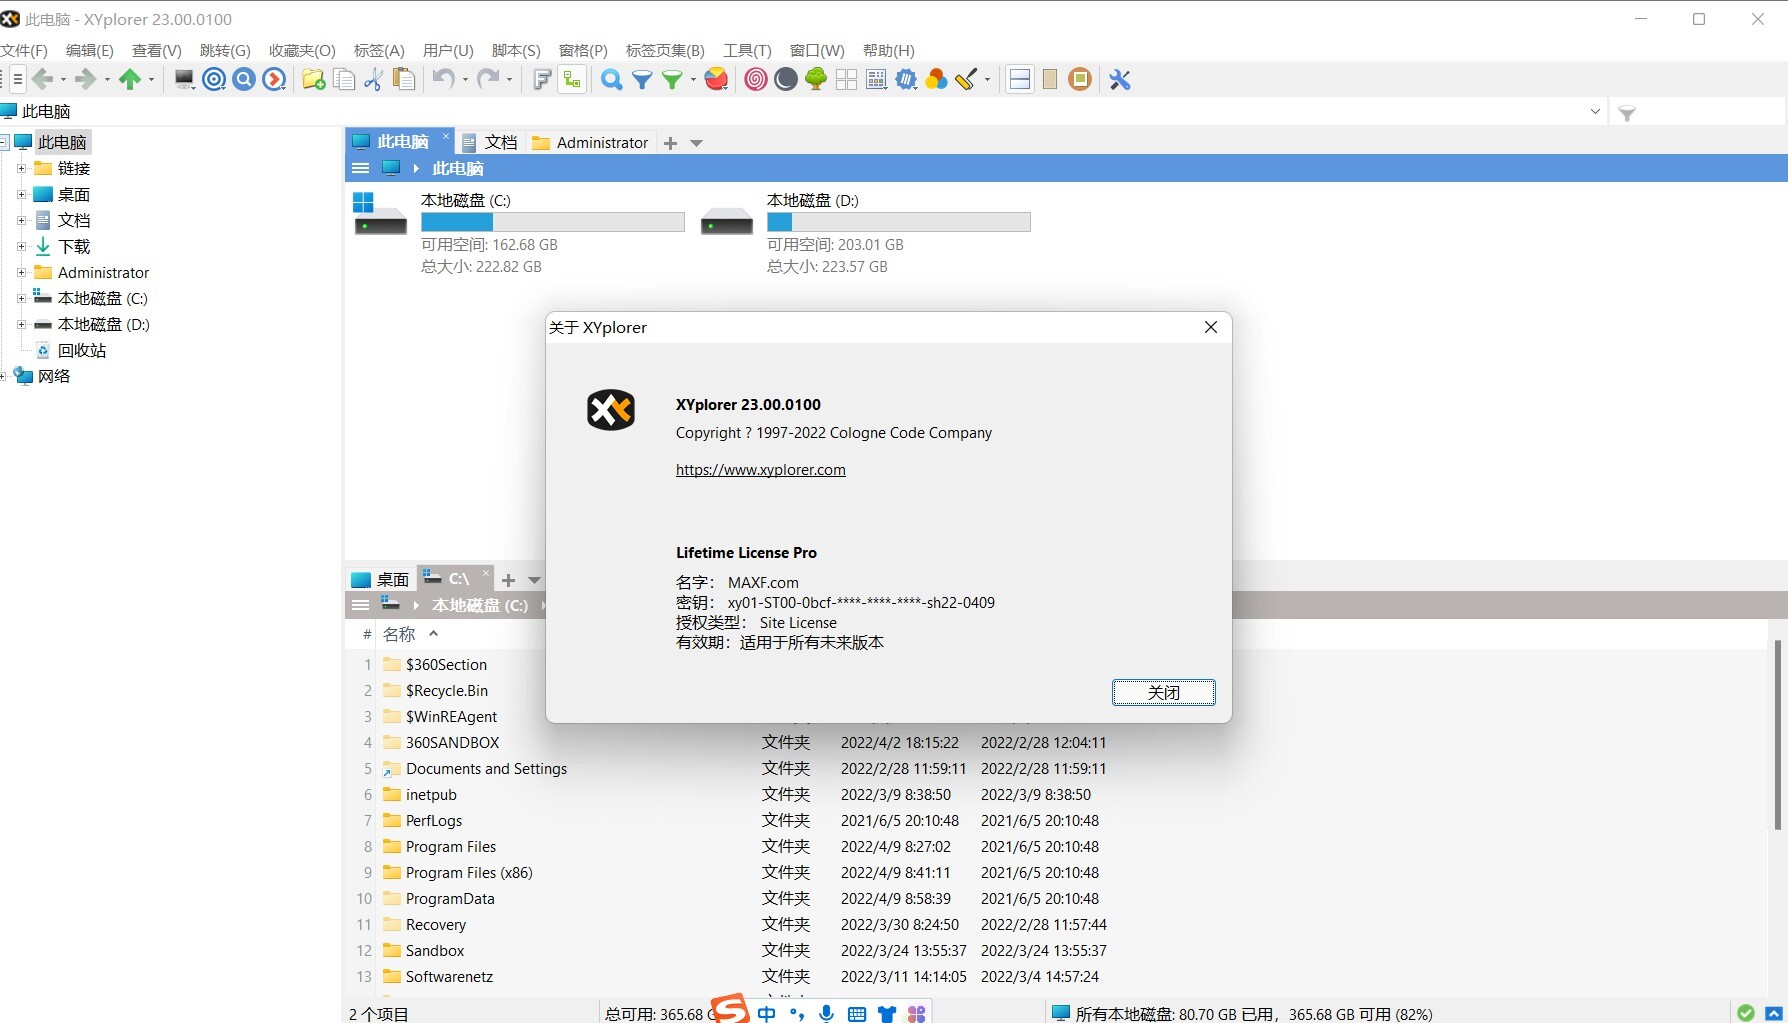1788x1023 pixels.
Task: Open the undo history dropdown arrow
Action: (x=465, y=80)
